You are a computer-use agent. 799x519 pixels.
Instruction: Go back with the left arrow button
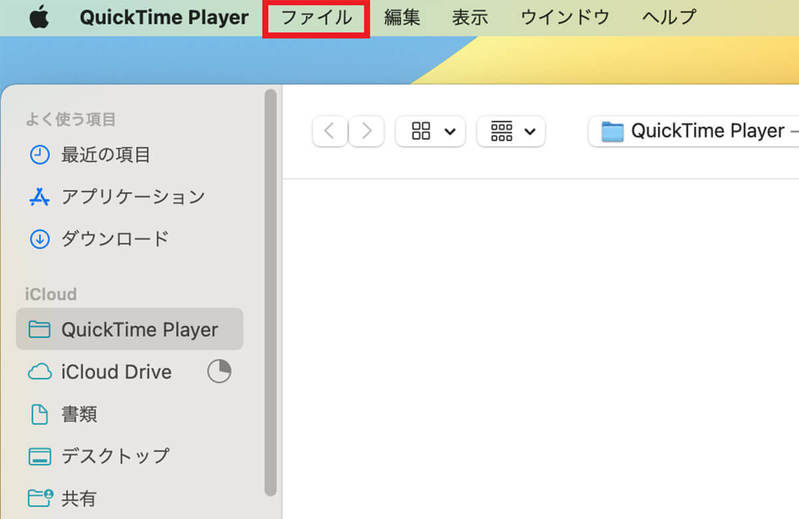click(x=330, y=131)
